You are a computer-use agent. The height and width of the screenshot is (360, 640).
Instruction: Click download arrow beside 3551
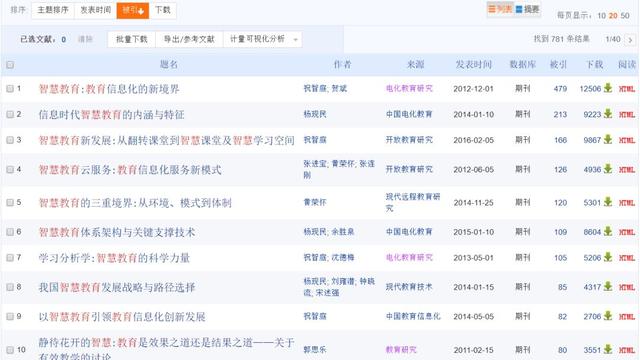[608, 349]
